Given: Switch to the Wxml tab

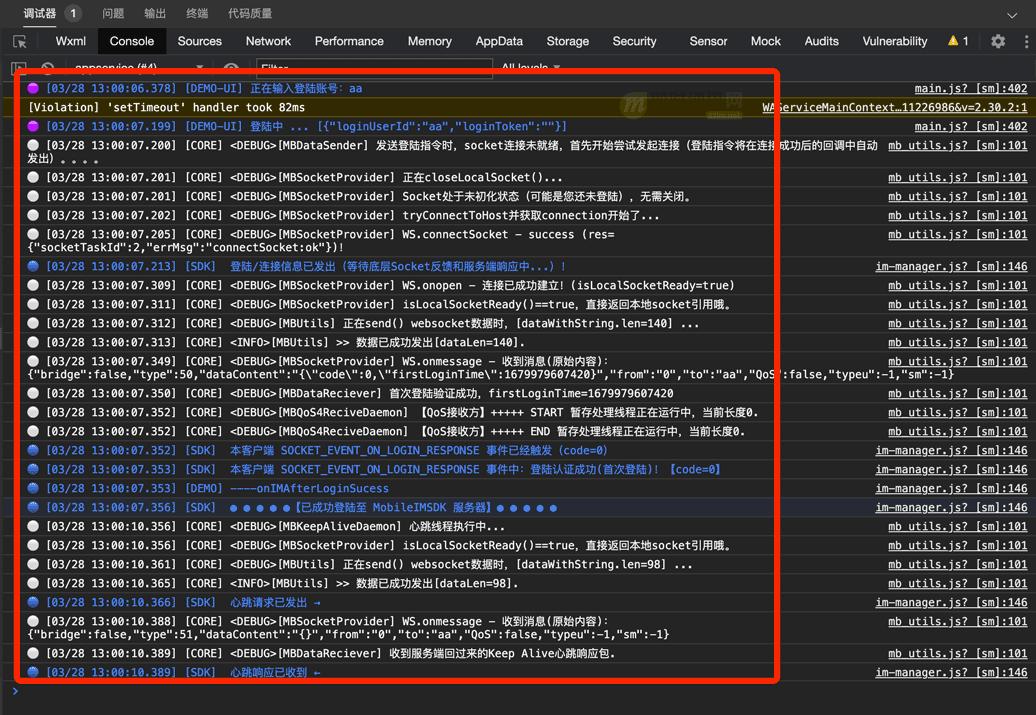Looking at the screenshot, I should click(69, 41).
